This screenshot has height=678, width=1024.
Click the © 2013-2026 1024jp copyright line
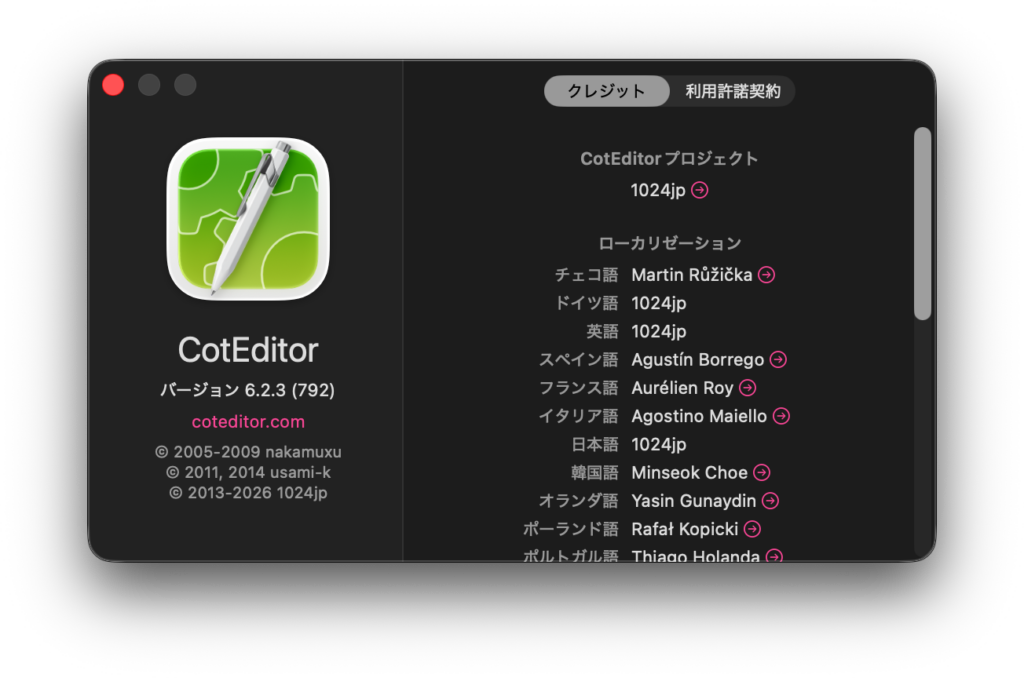(248, 492)
